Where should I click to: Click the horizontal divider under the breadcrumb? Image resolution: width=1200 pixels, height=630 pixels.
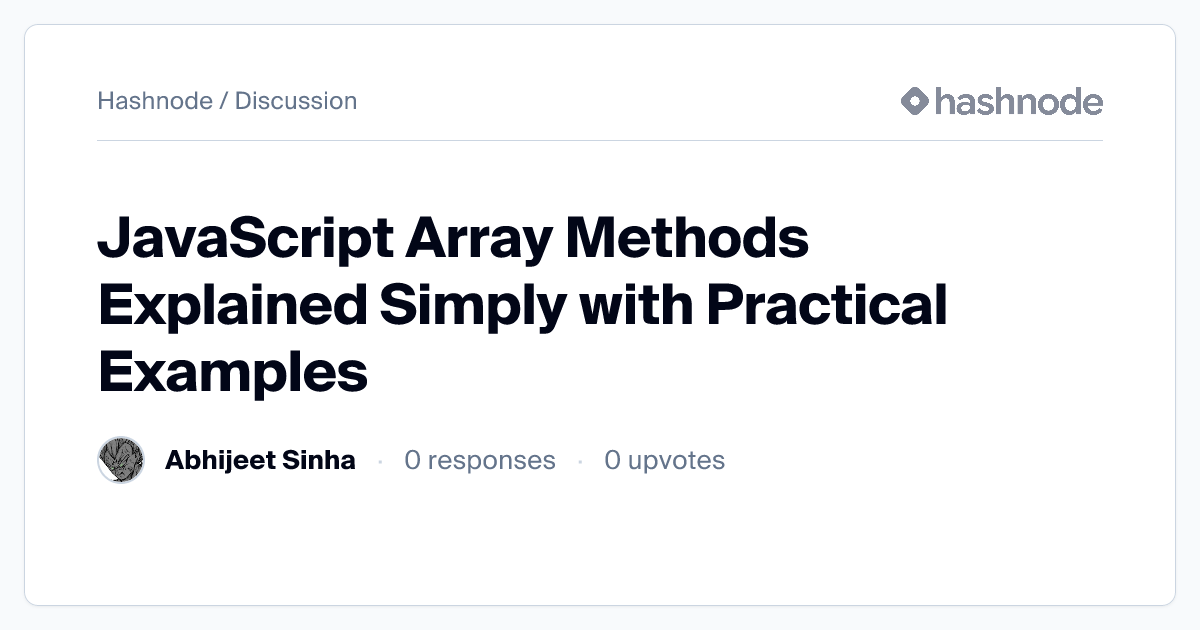pos(600,140)
